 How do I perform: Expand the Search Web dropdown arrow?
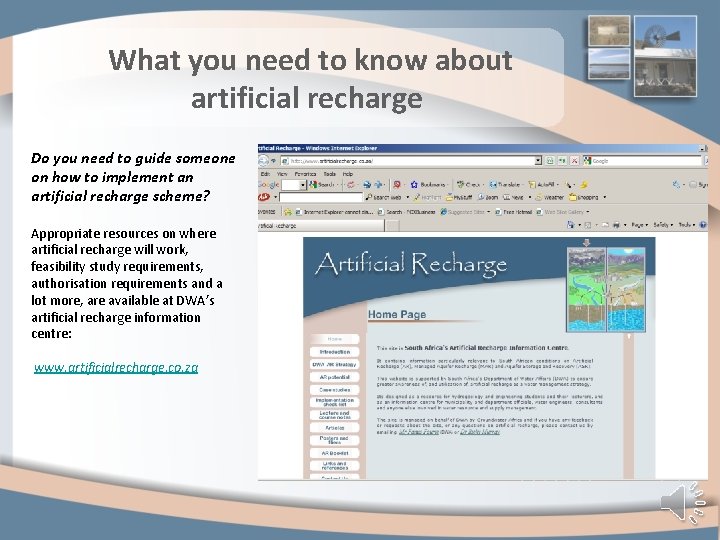pos(407,197)
